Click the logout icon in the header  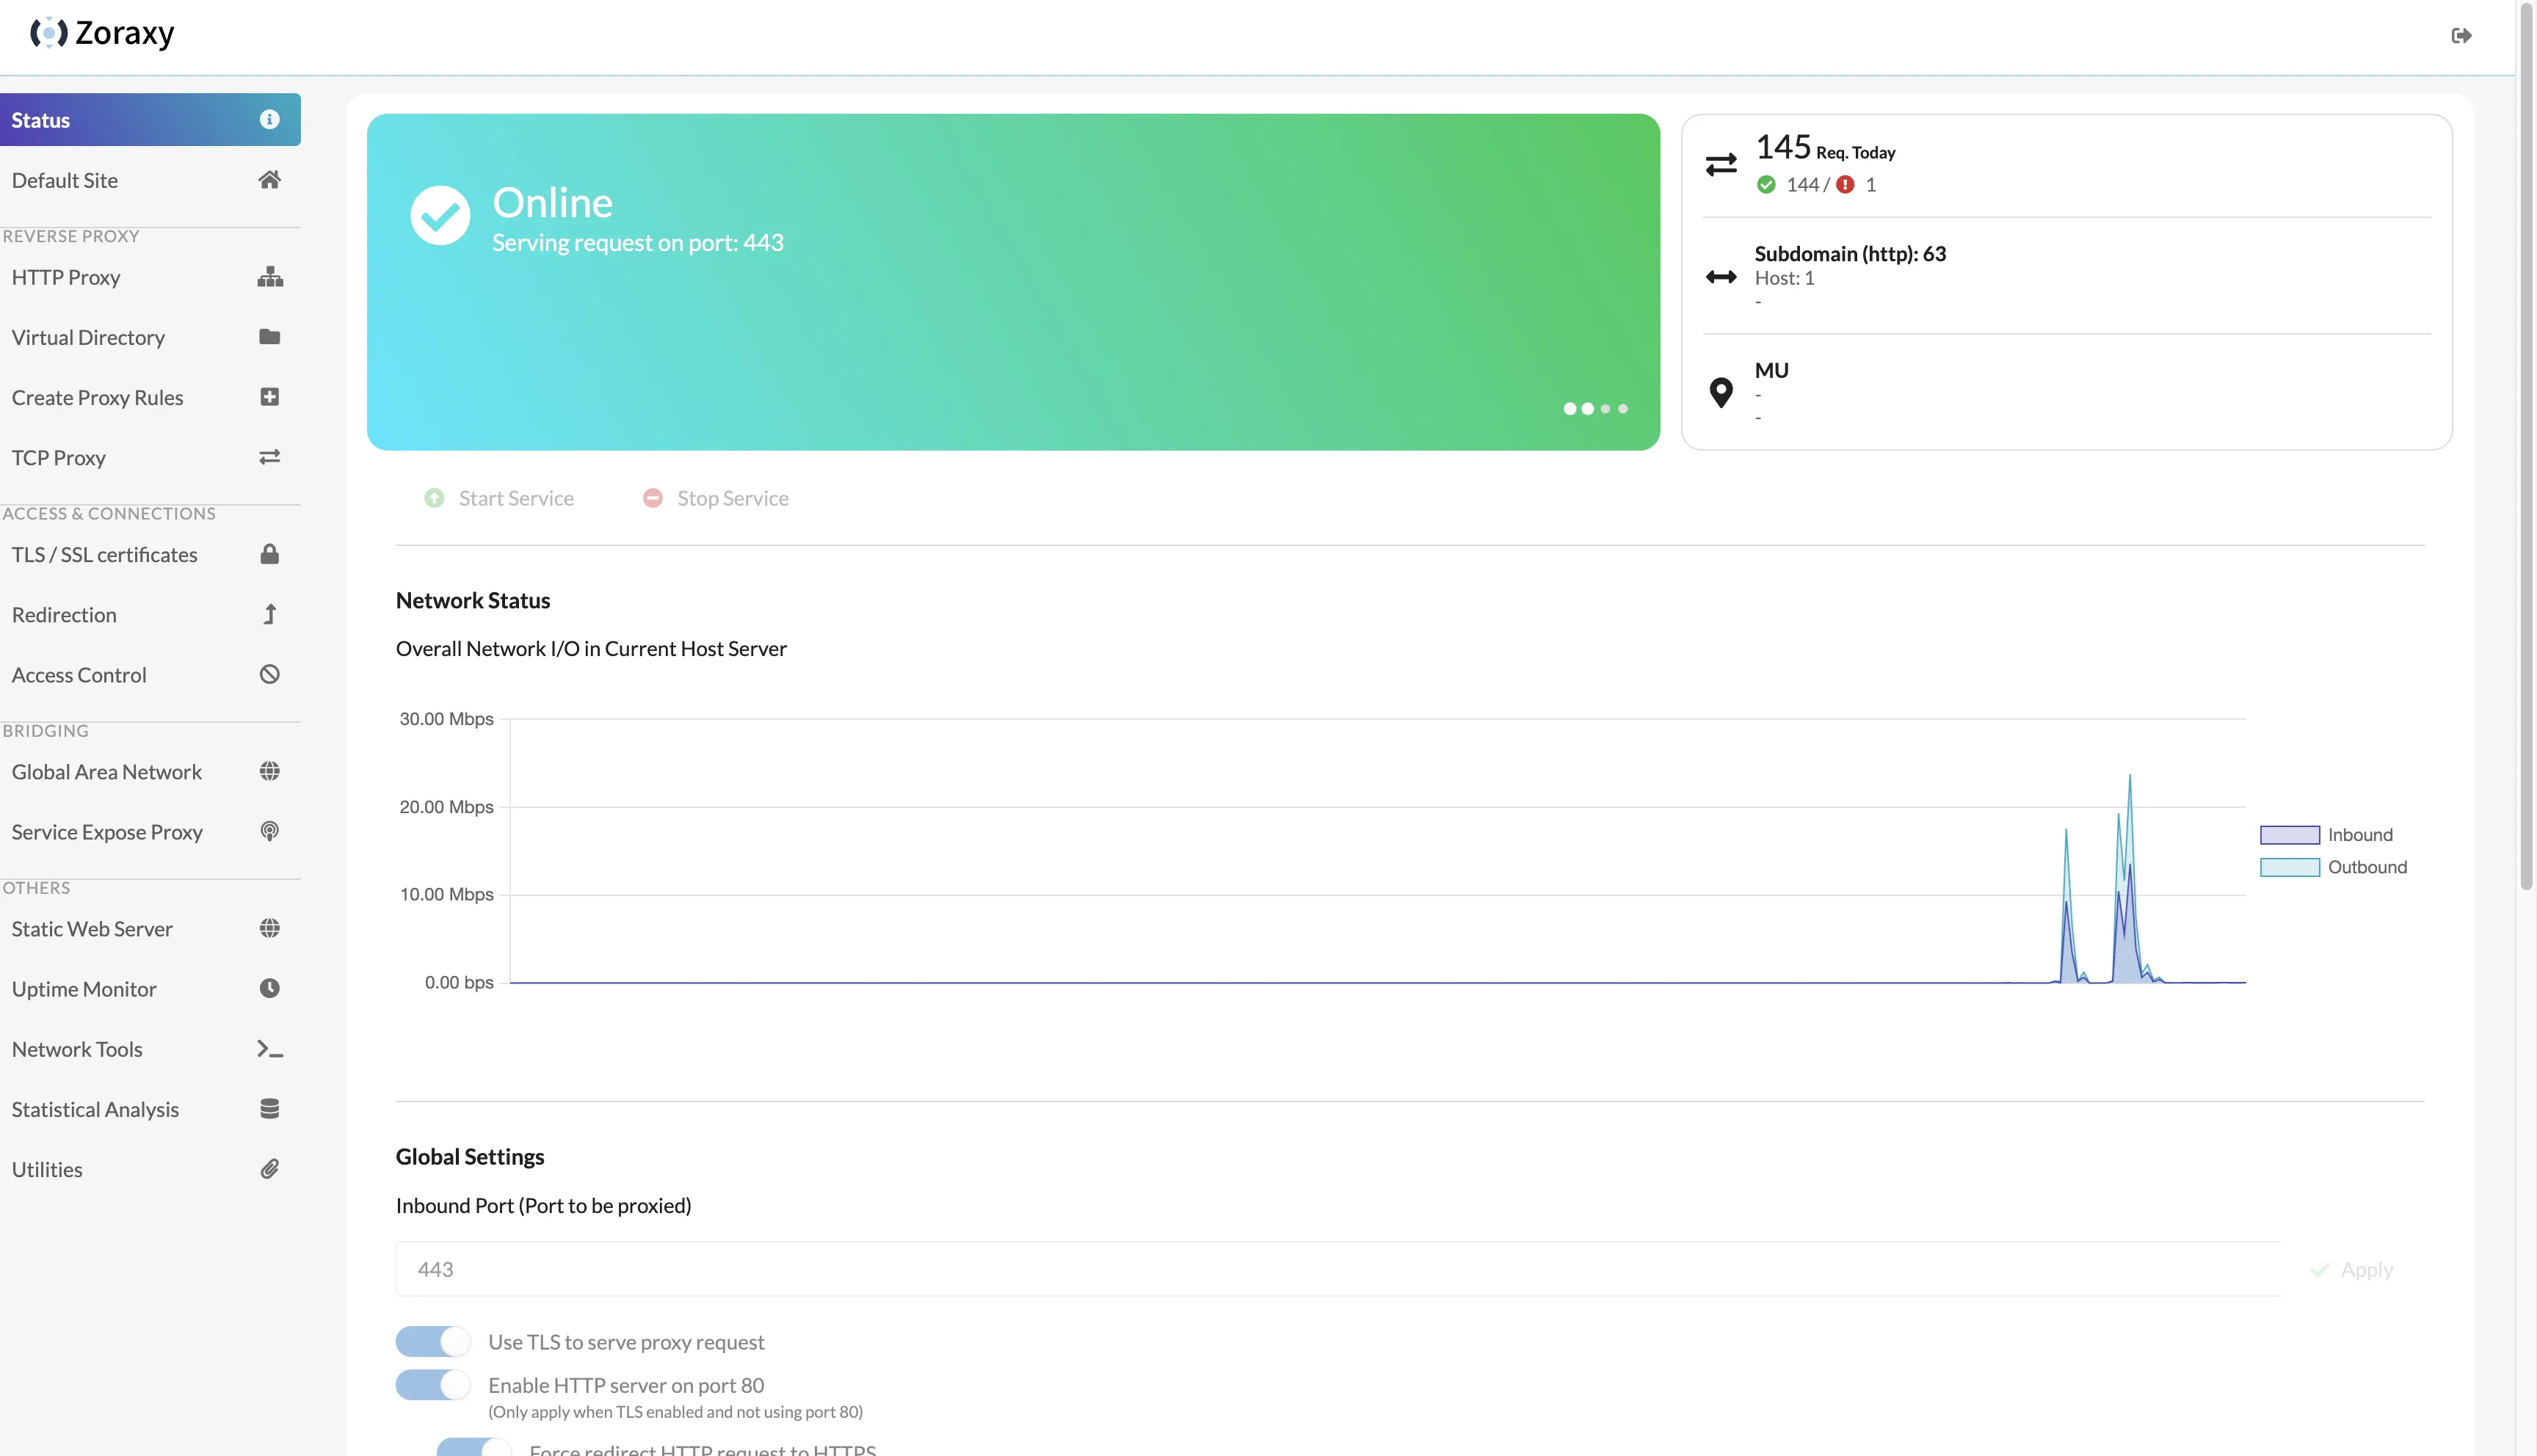coord(2461,36)
